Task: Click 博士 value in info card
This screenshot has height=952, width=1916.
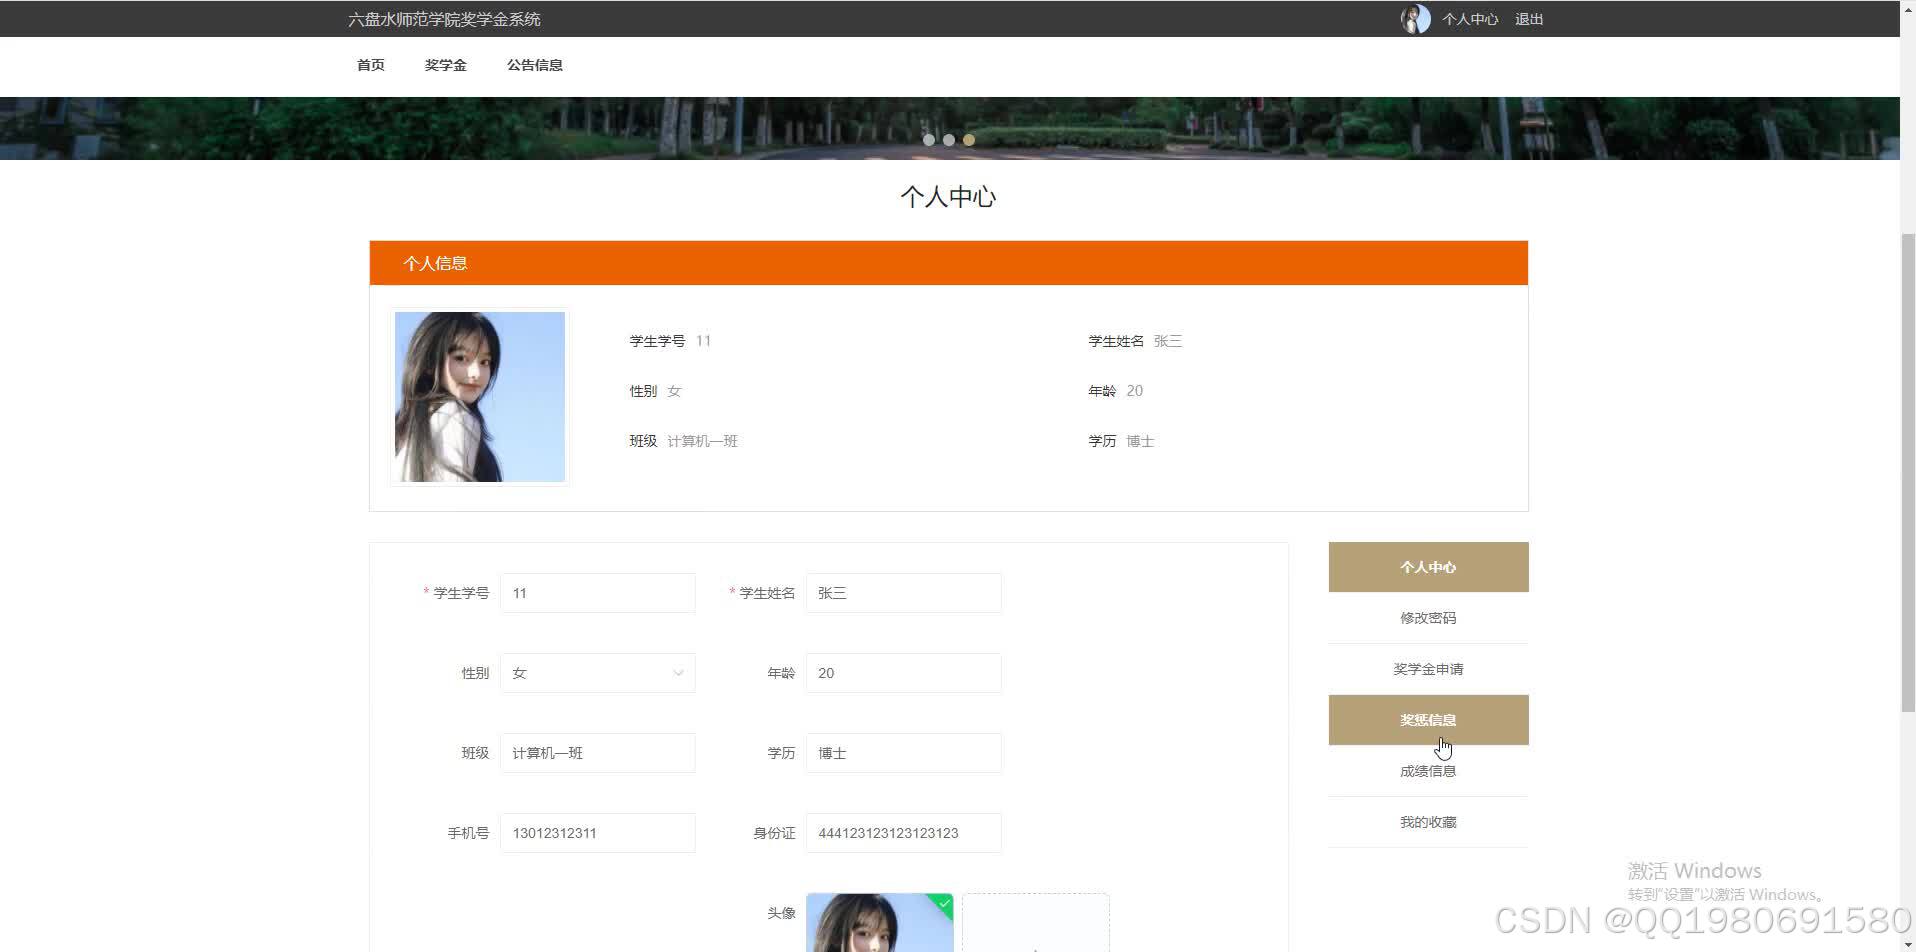Action: point(1140,441)
